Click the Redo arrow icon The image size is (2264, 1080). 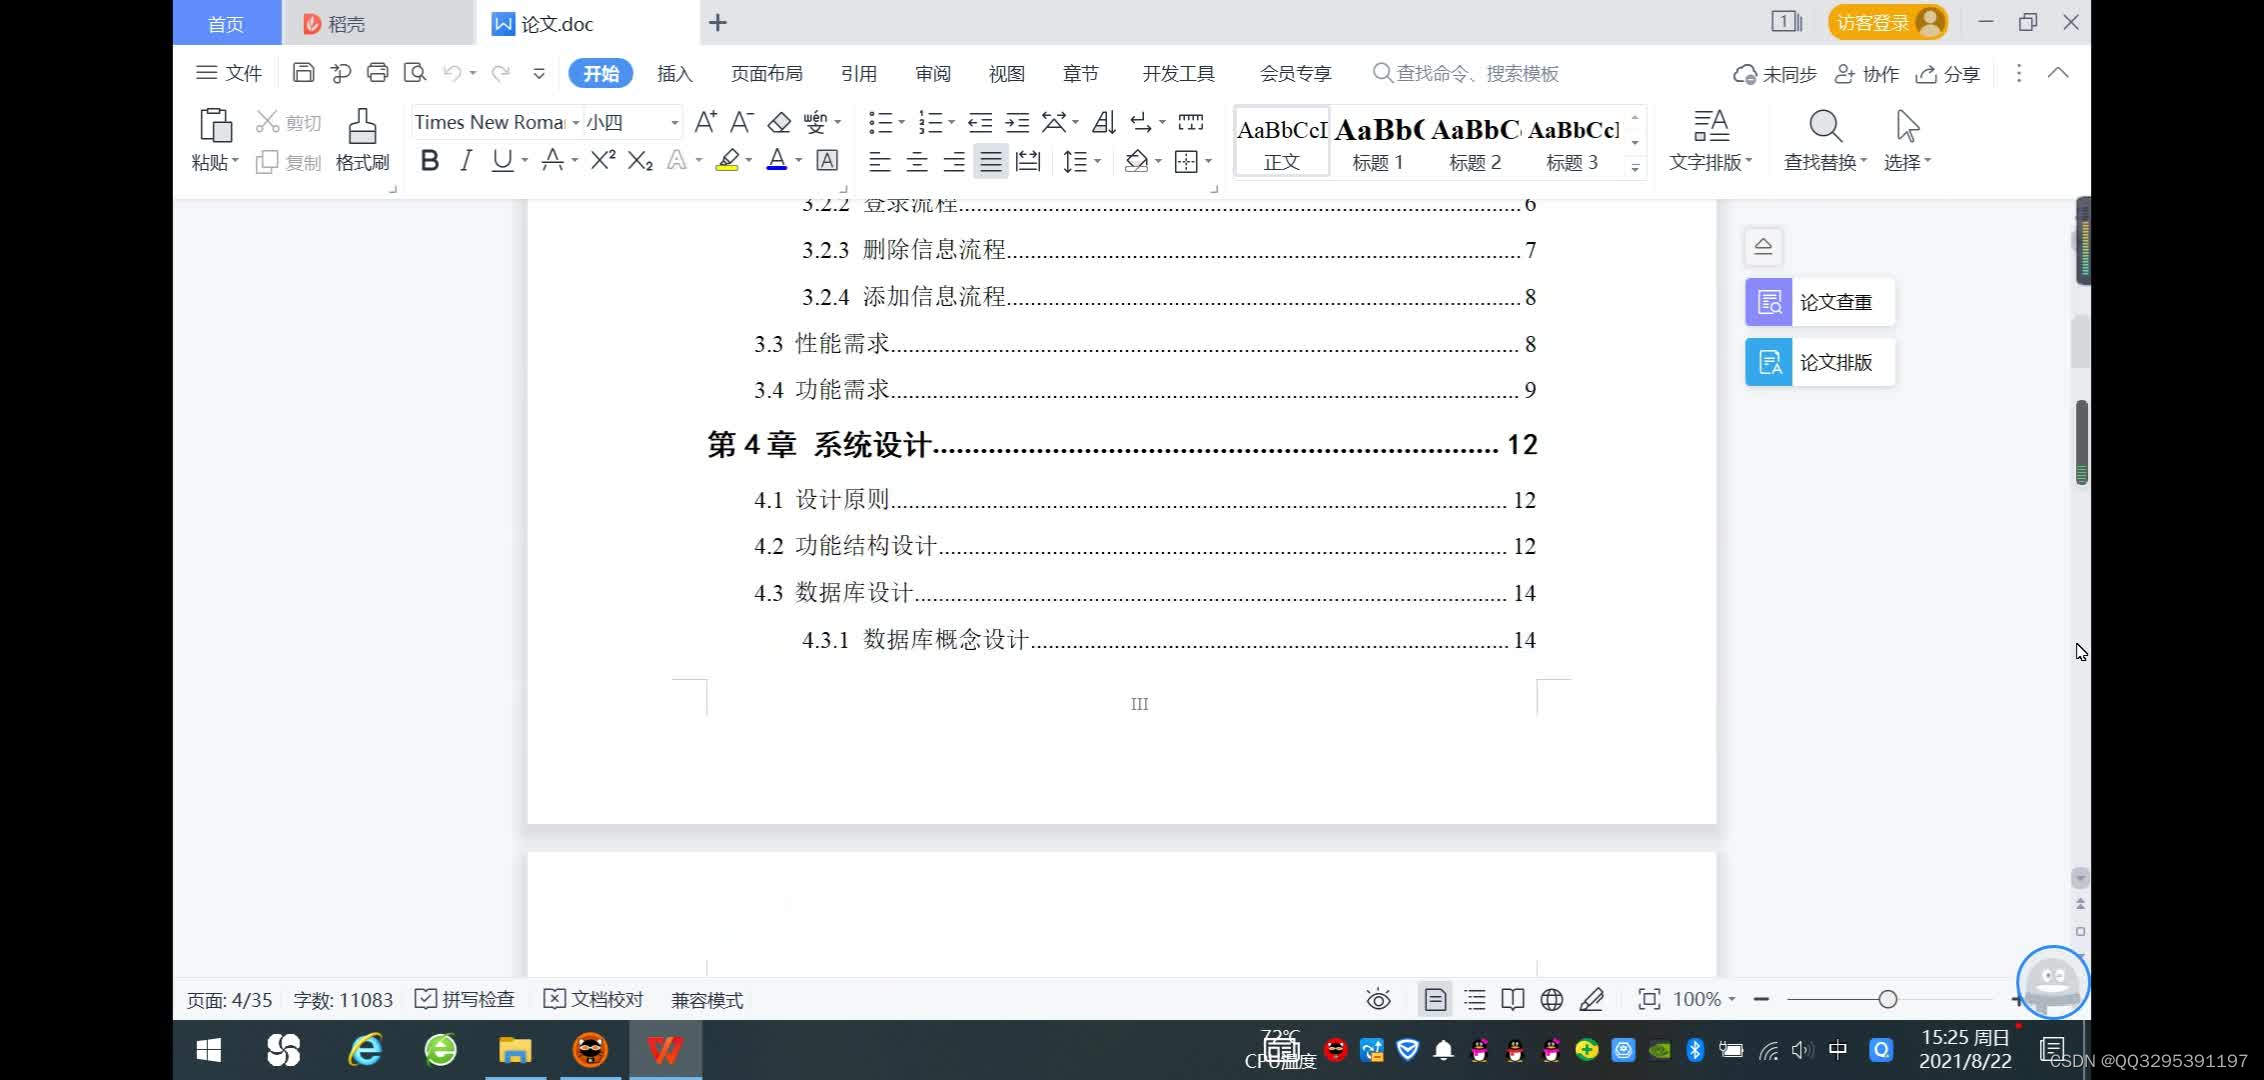pos(501,73)
